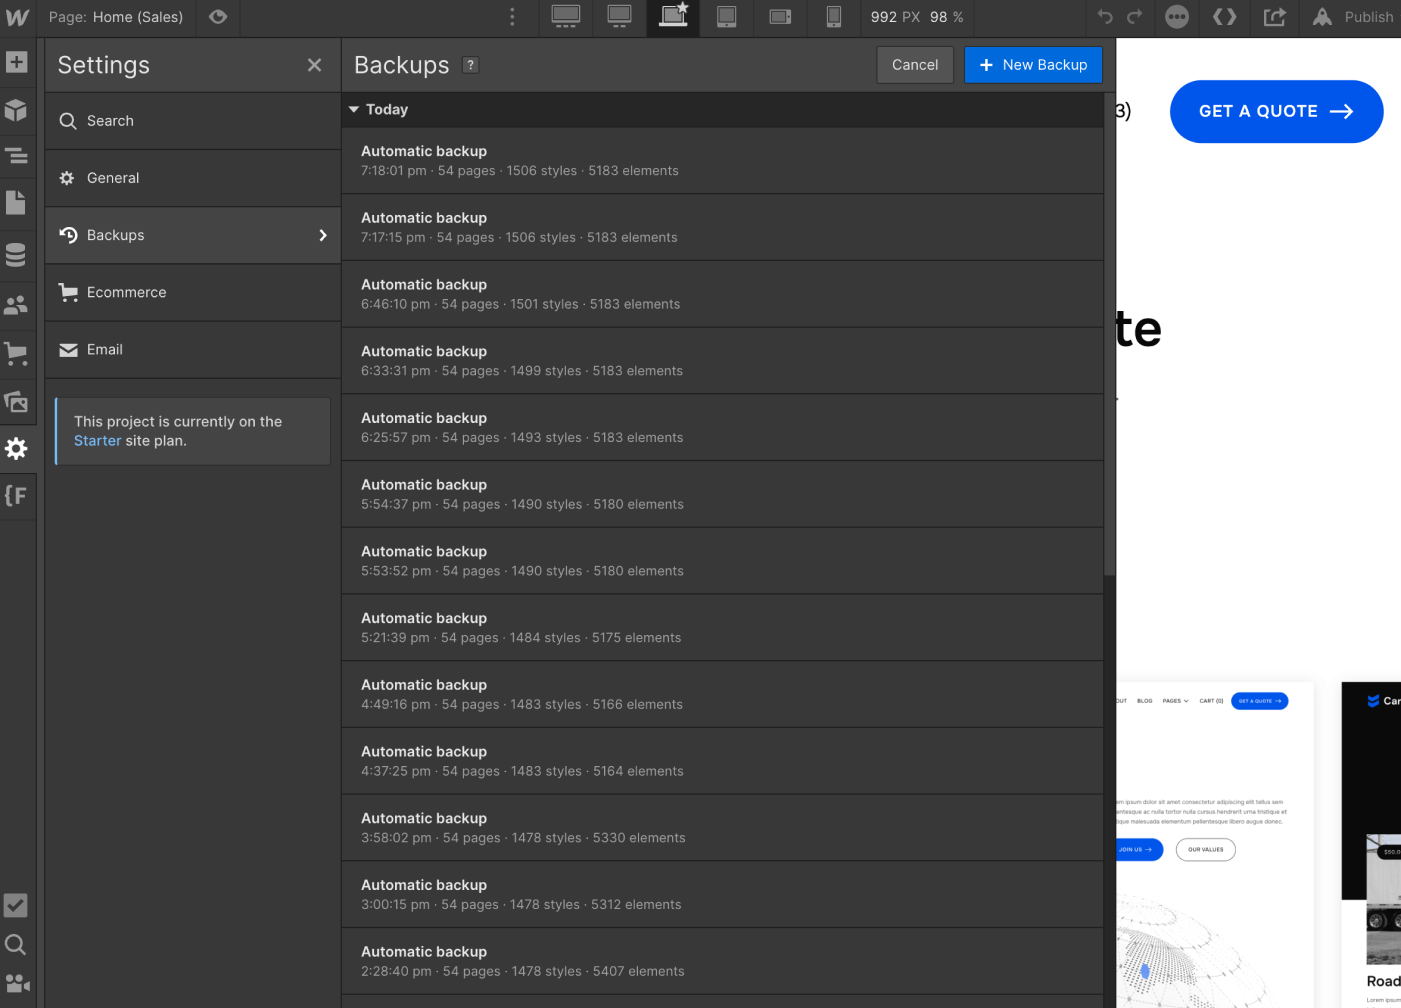Open the General settings section
1401x1008 pixels.
(x=113, y=178)
